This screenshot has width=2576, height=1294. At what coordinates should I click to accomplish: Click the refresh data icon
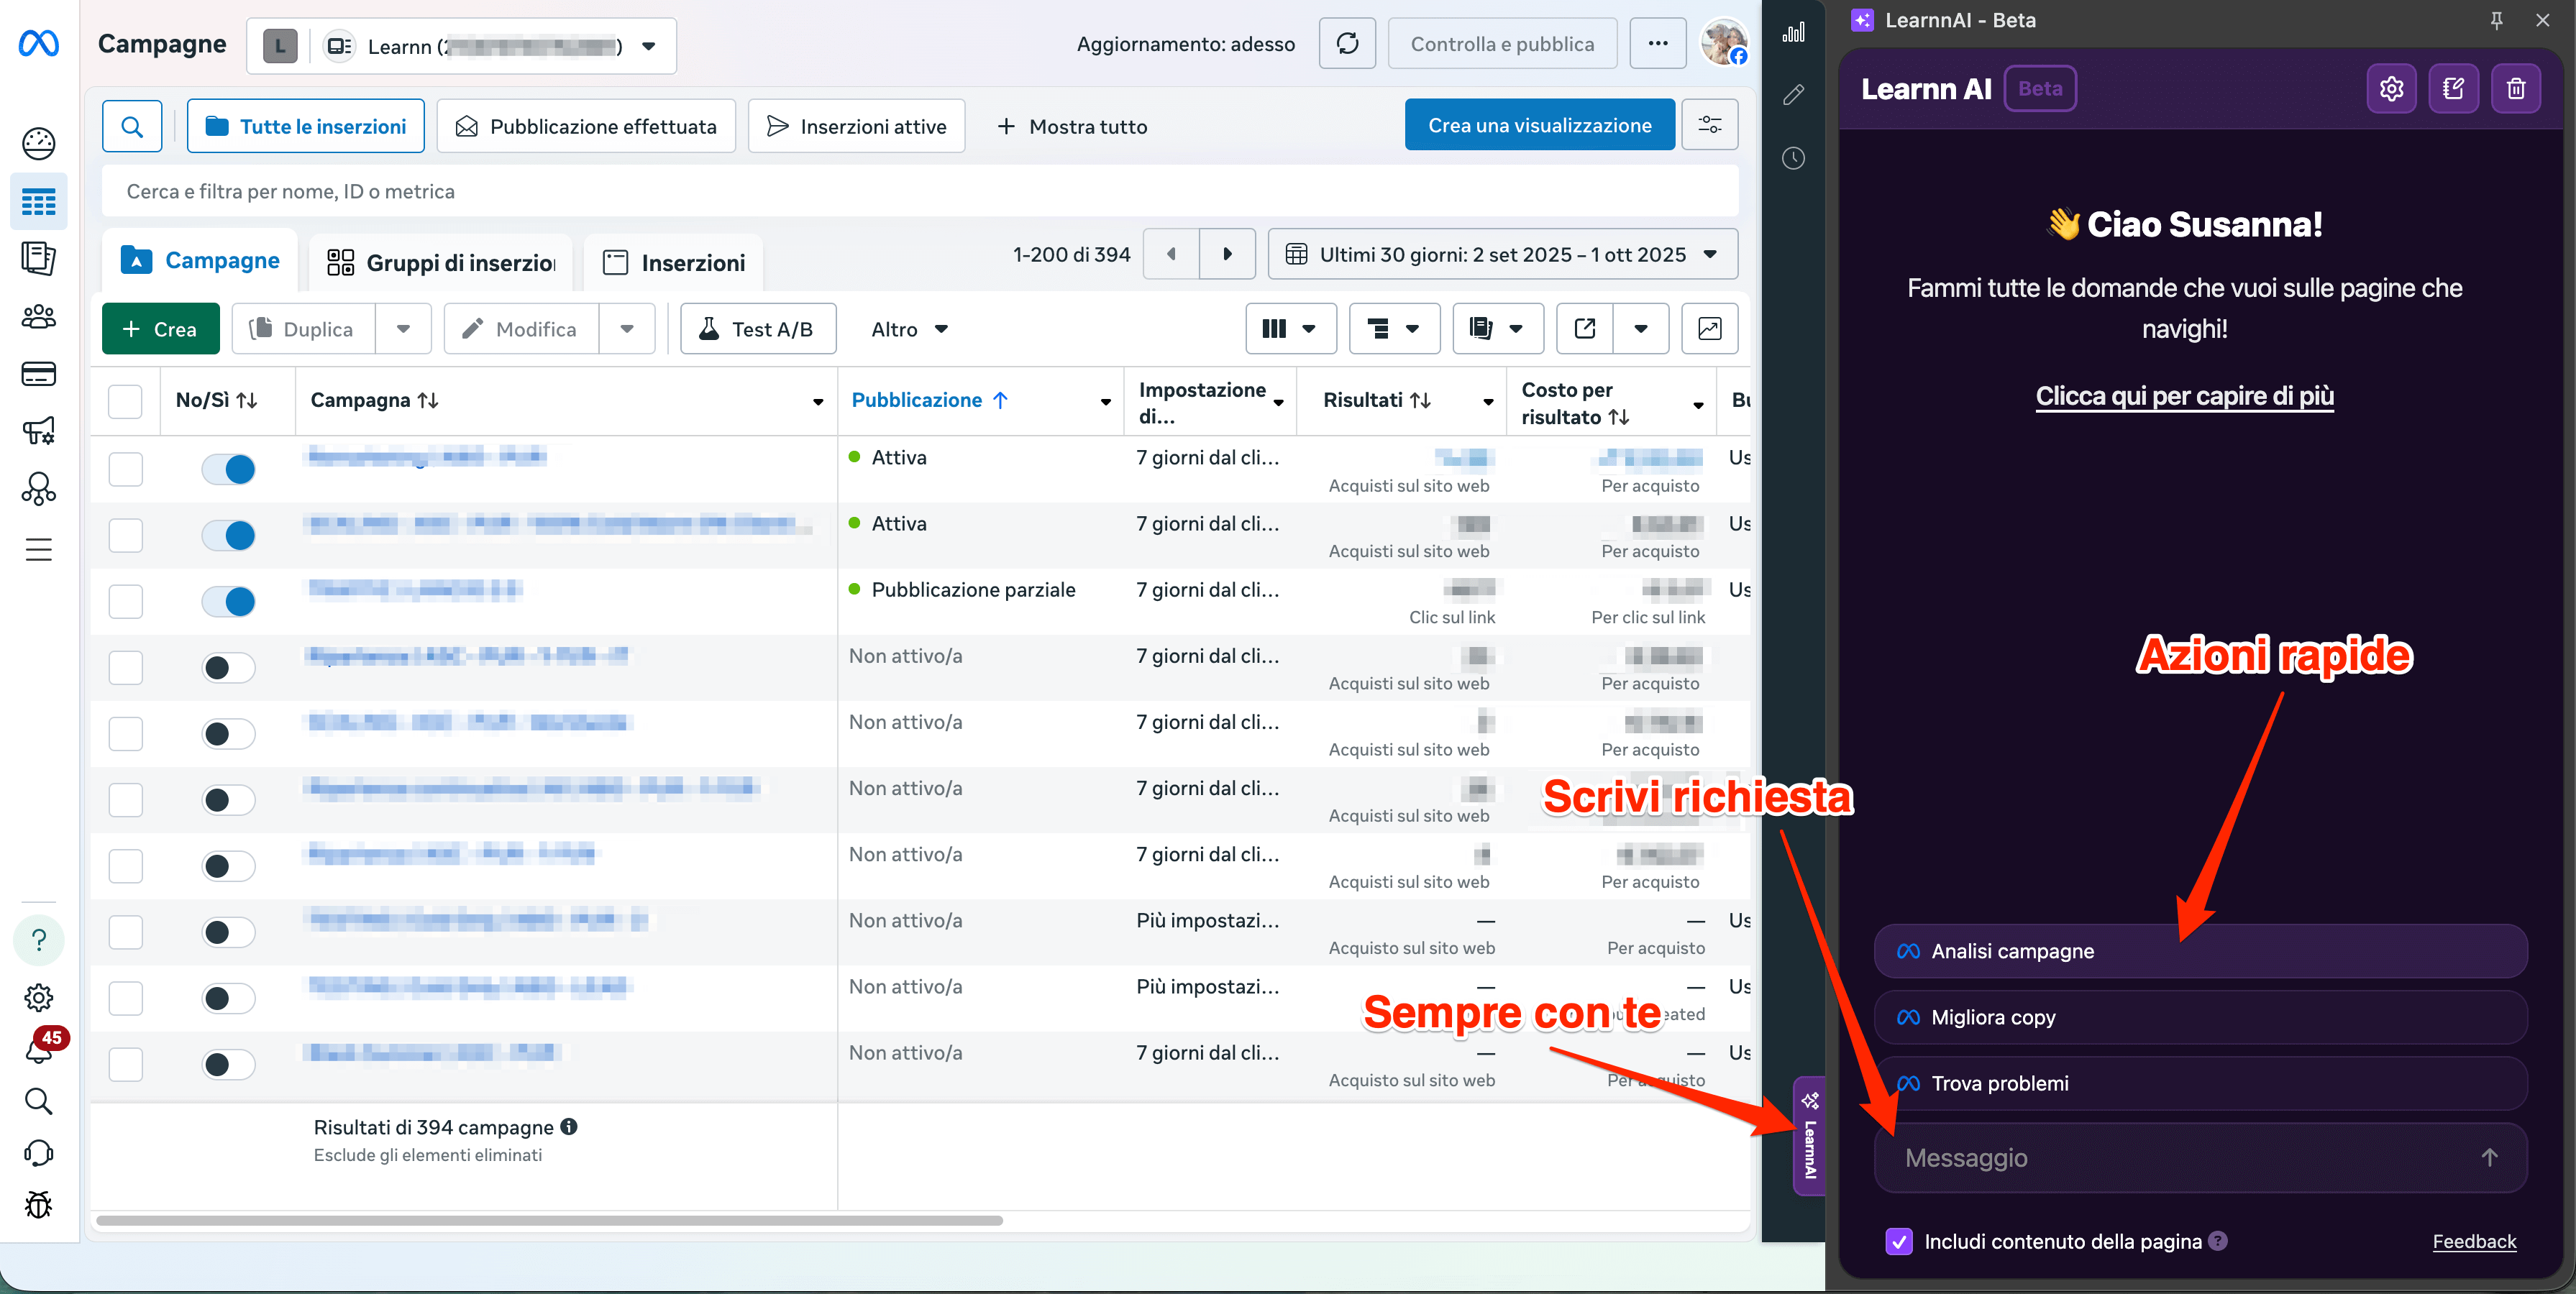1347,44
